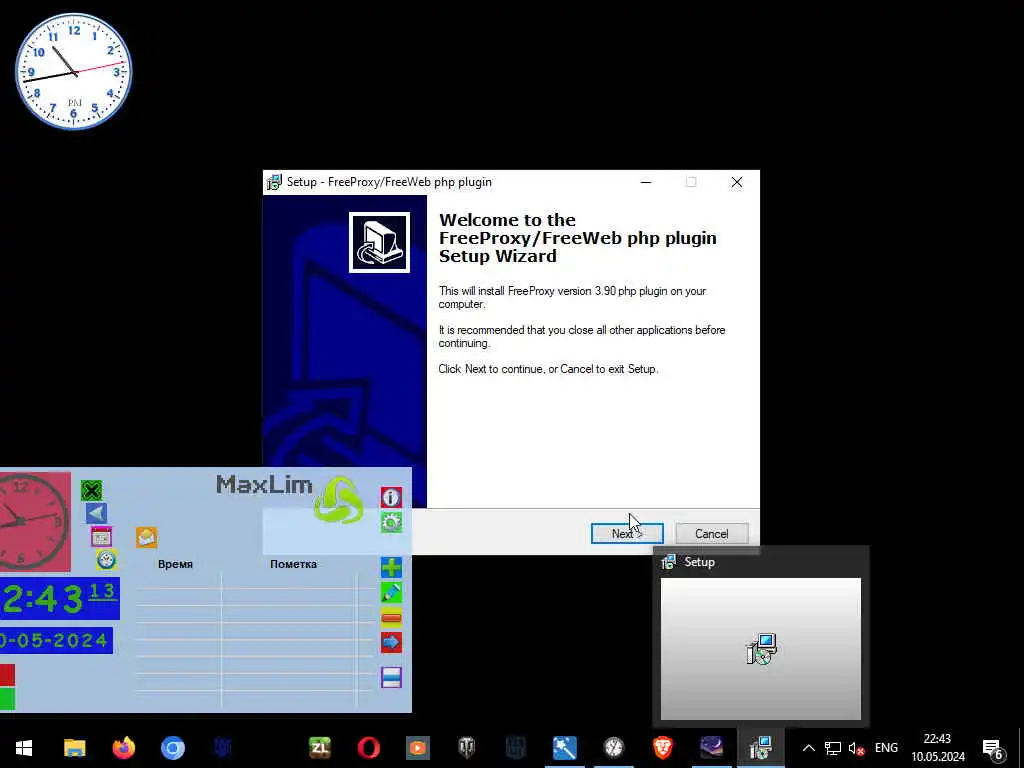The height and width of the screenshot is (768, 1024).
Task: Open the taskbar clock showing 22:43
Action: click(938, 748)
